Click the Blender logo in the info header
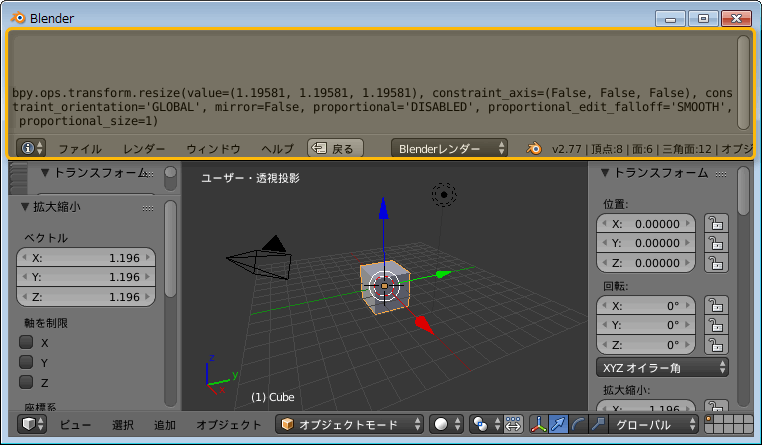762x445 pixels. click(x=534, y=149)
